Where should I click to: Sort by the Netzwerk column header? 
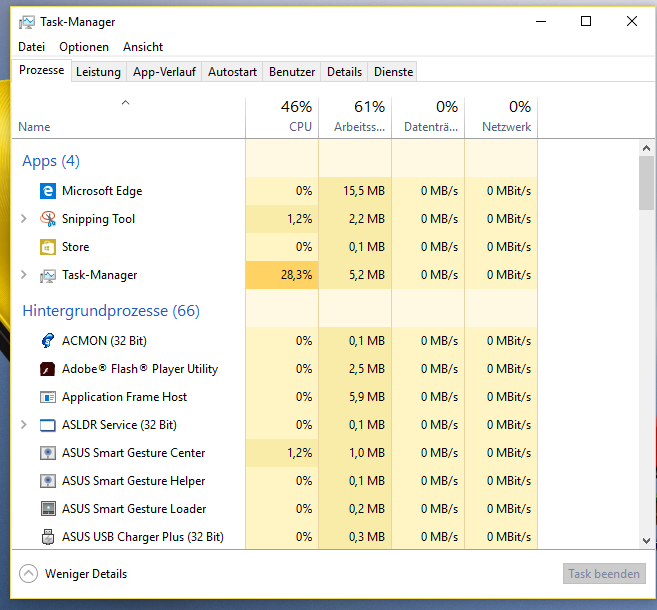click(x=501, y=118)
